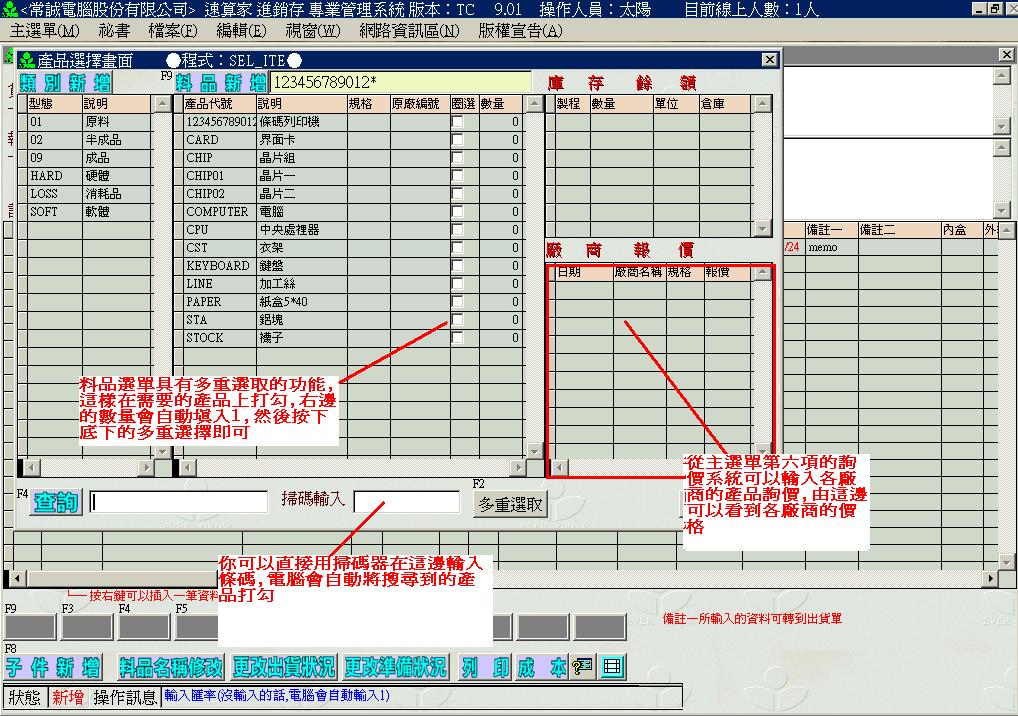Check the 圈選 box for CPU 中央處理器
This screenshot has width=1018, height=716.
click(x=457, y=230)
